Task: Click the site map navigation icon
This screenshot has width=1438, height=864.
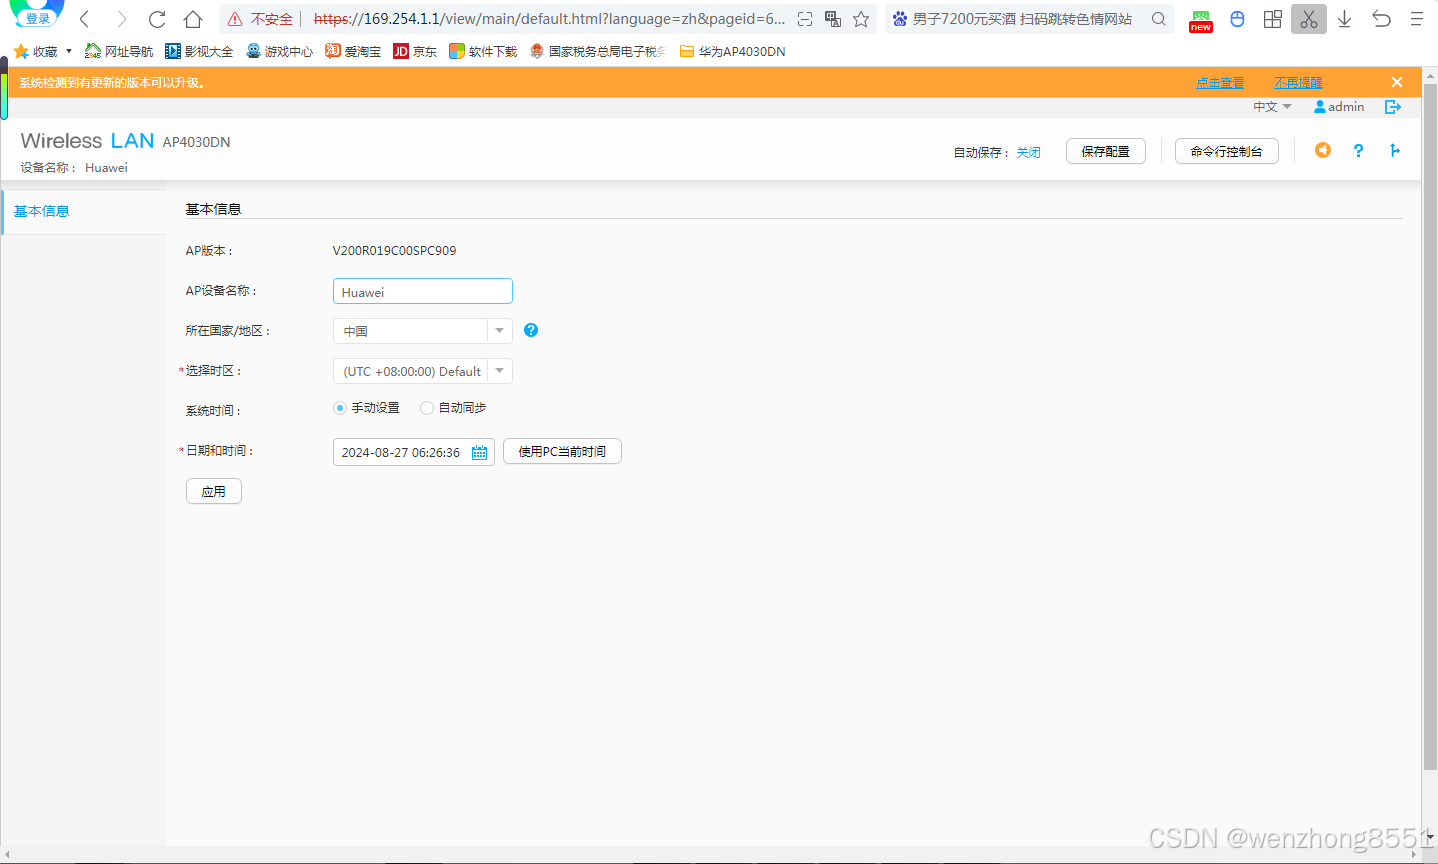Action: tap(1395, 150)
